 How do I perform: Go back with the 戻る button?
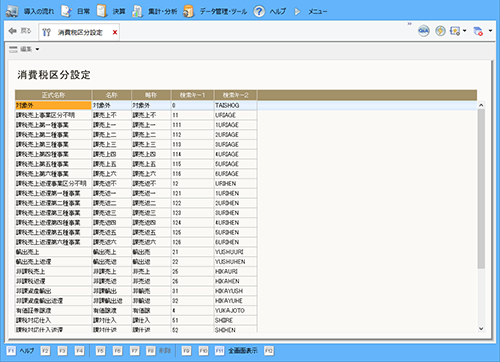click(x=20, y=31)
